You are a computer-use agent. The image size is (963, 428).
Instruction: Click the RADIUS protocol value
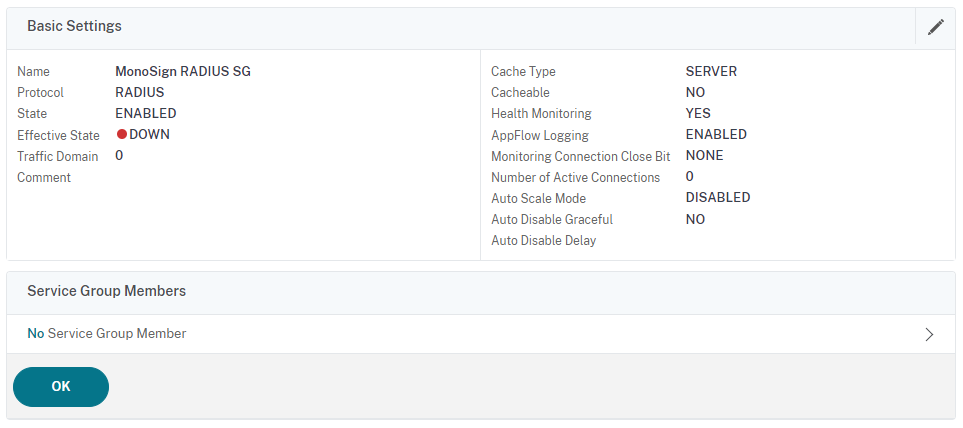(139, 93)
